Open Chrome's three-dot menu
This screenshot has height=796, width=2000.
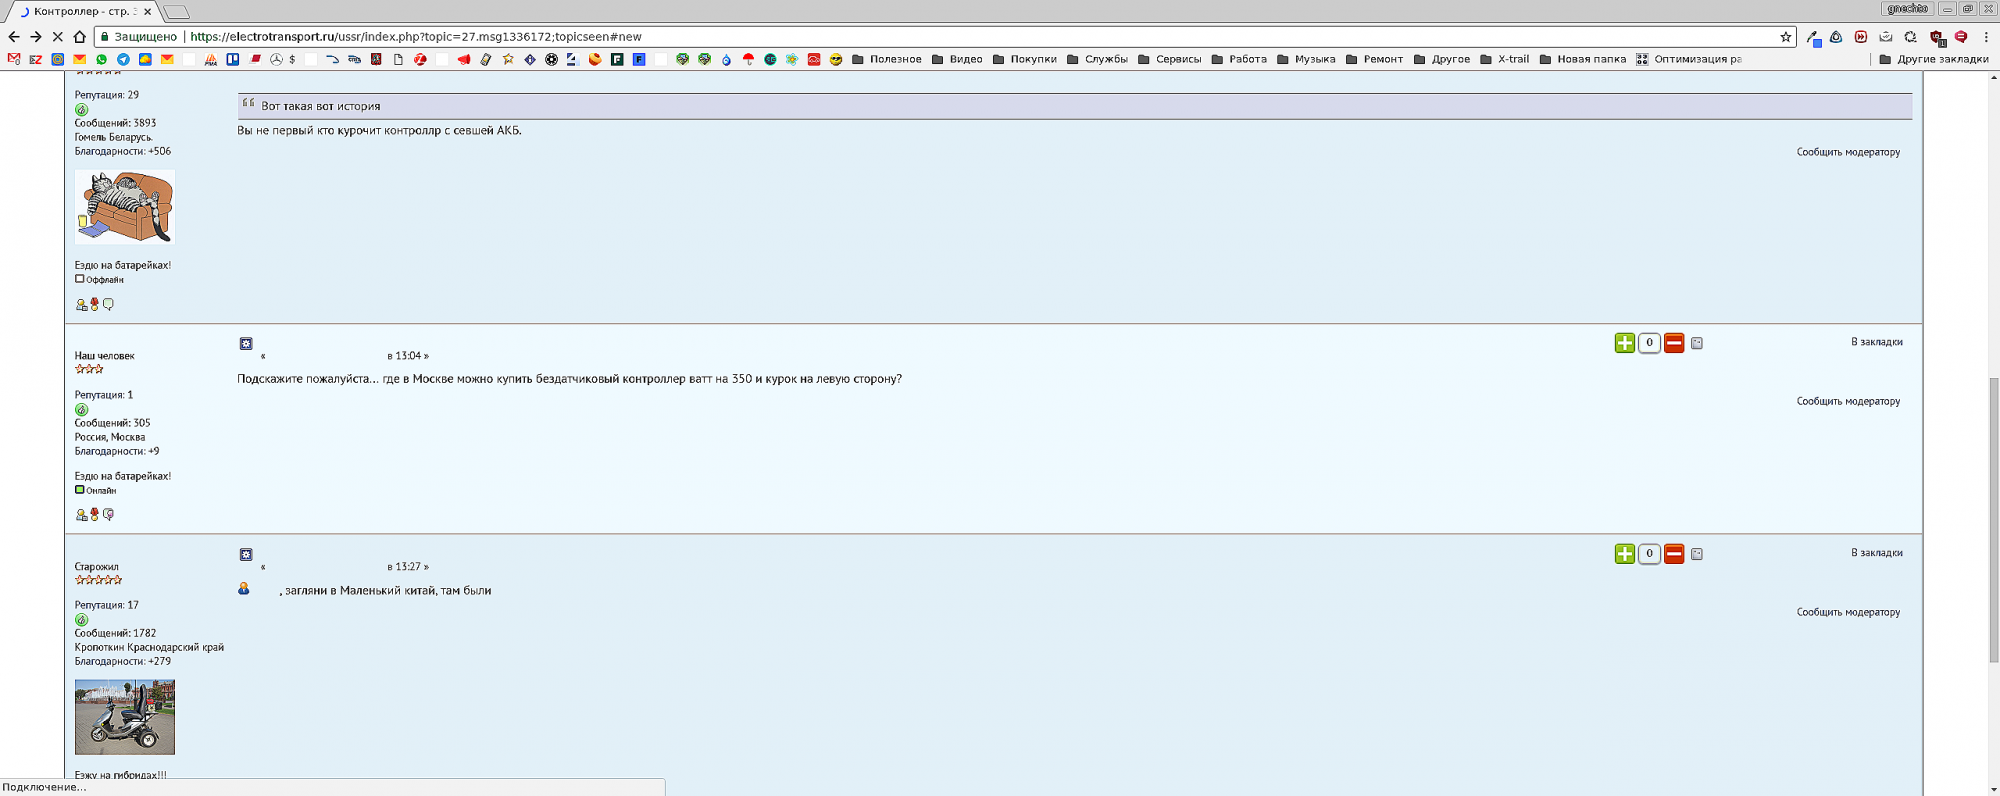1986,37
